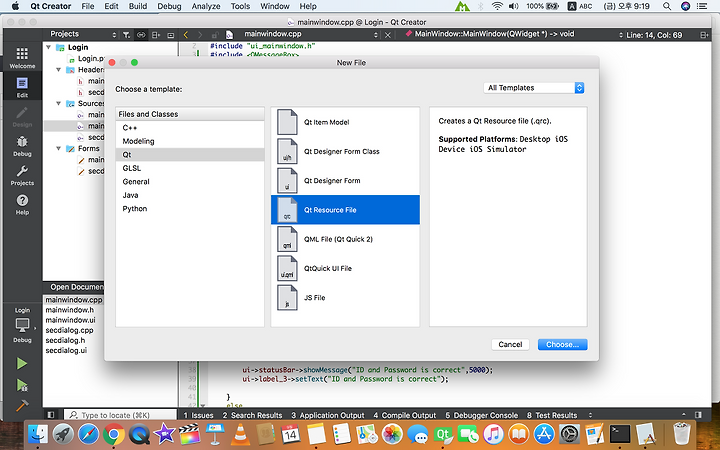
Task: Collapse the Login project tree node
Action: (x=49, y=47)
